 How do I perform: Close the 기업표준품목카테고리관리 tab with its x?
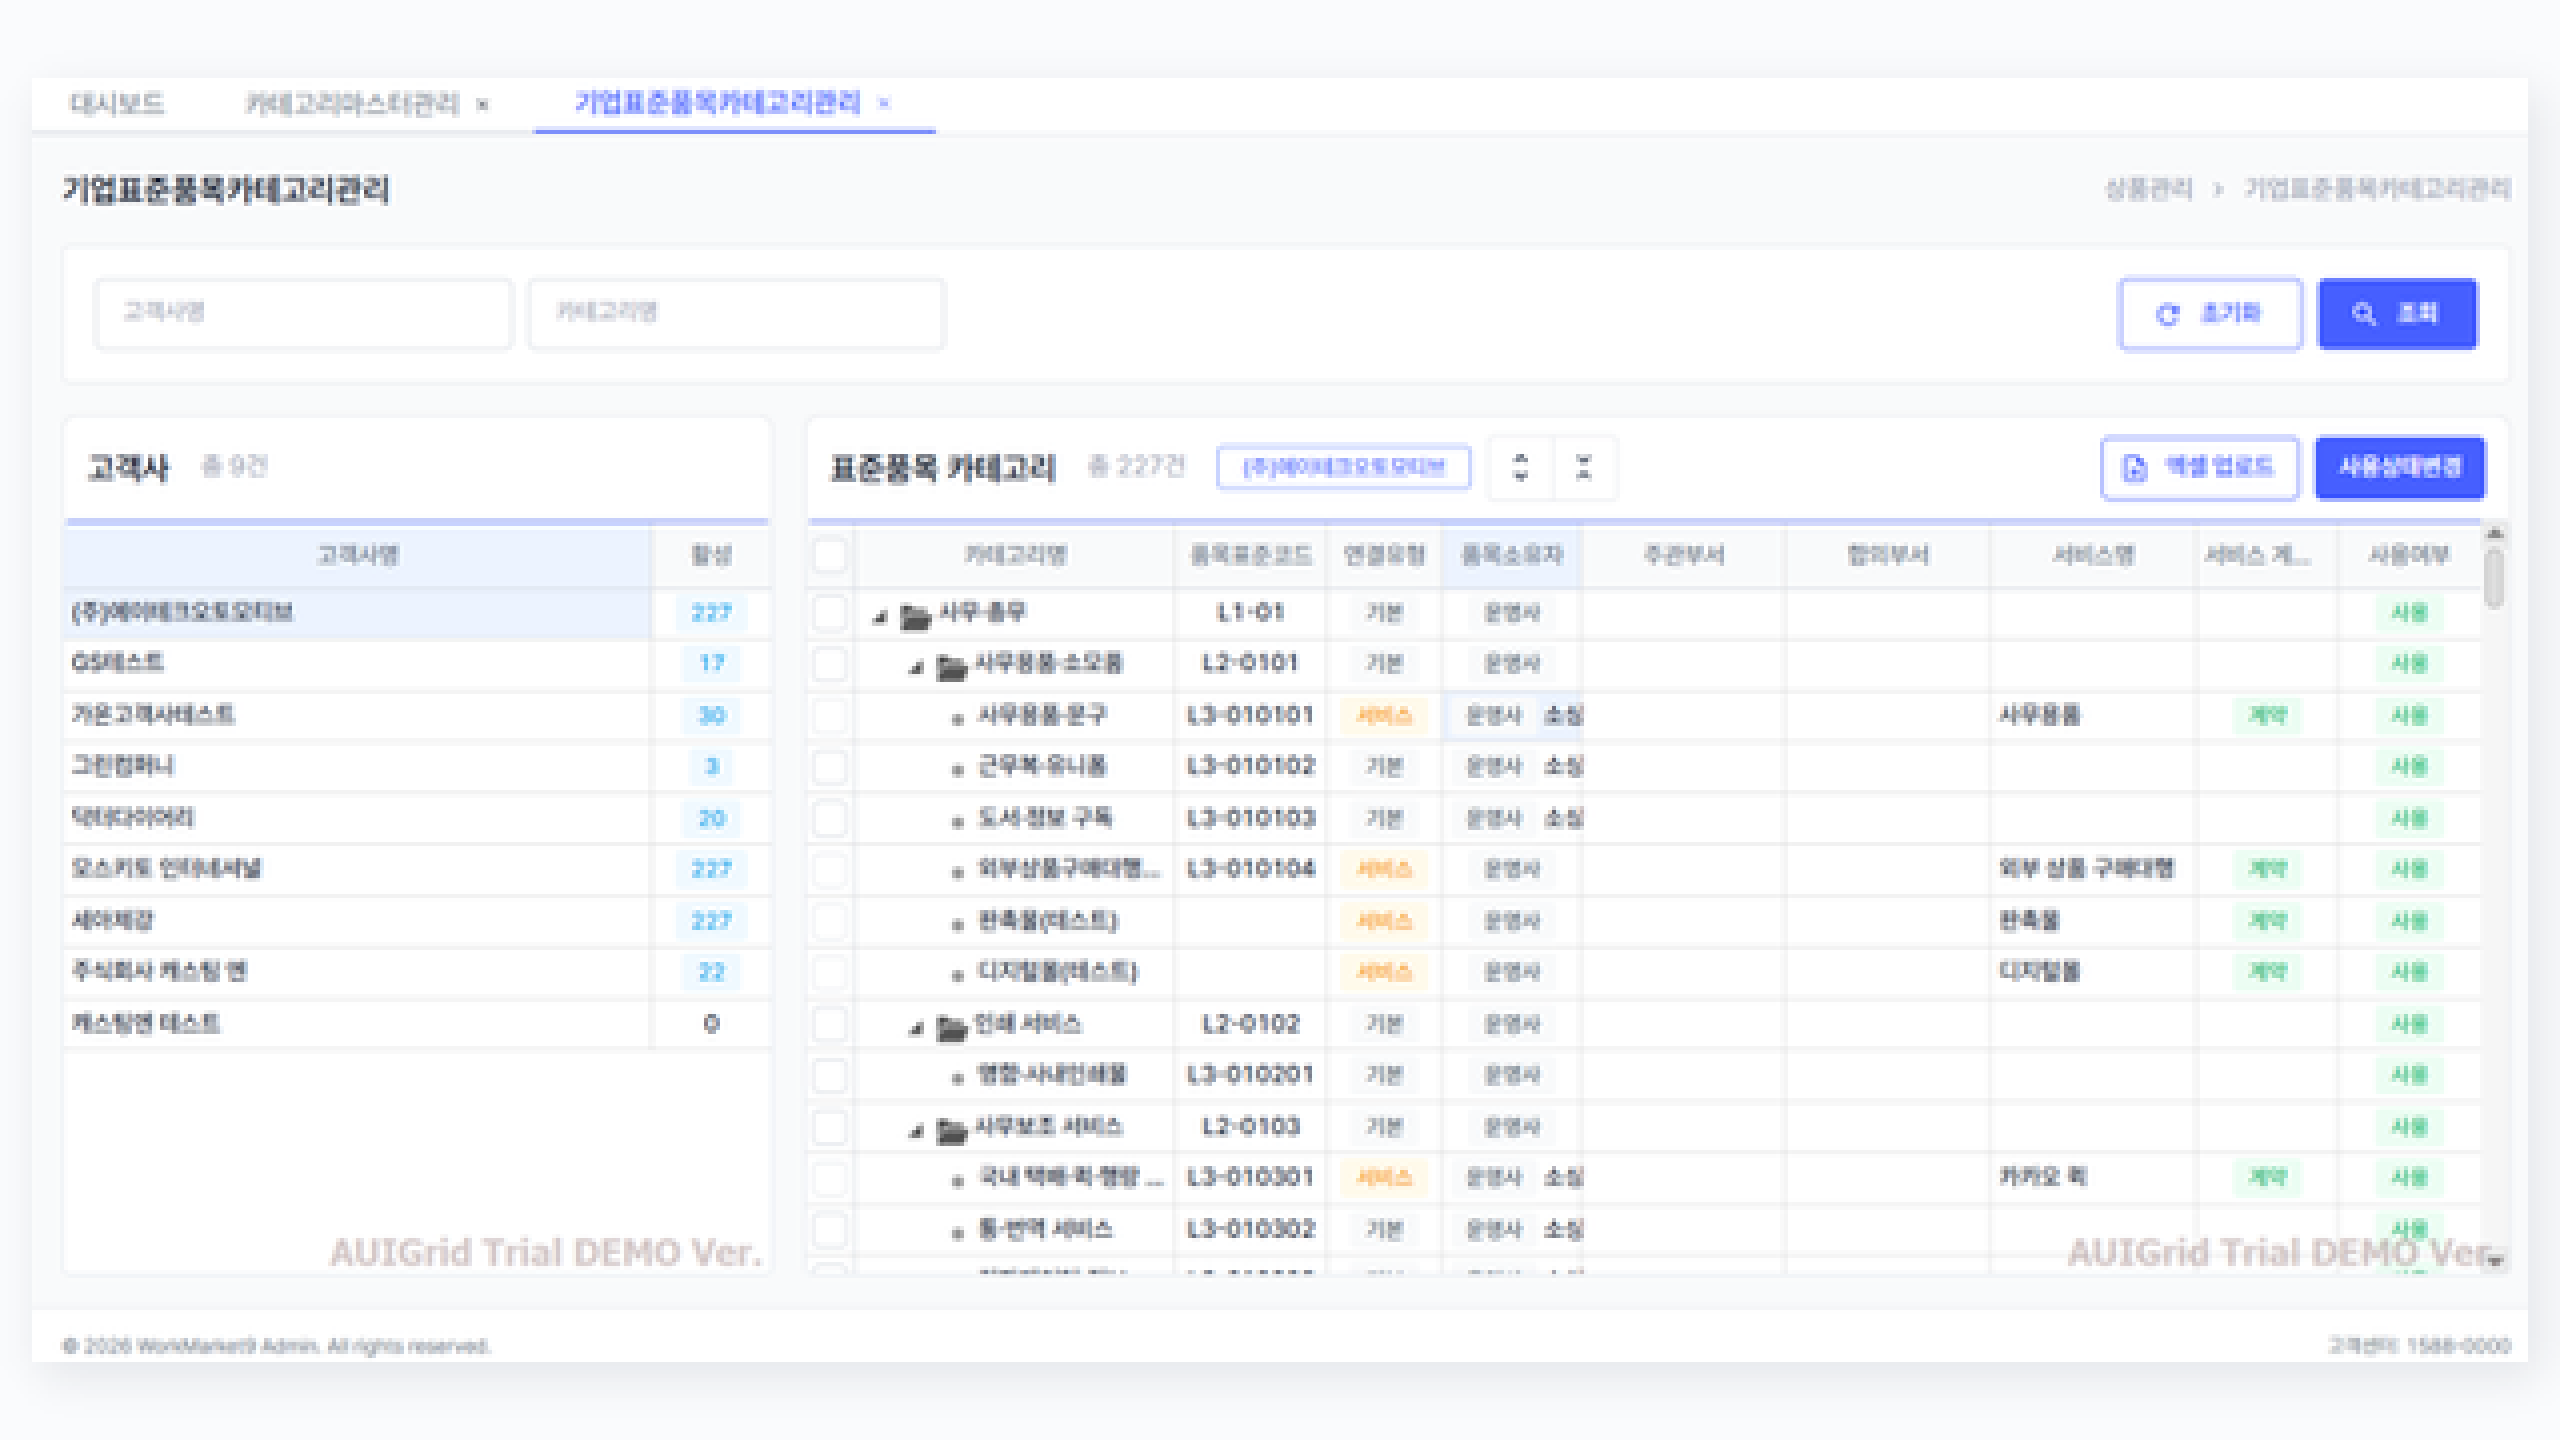[884, 104]
